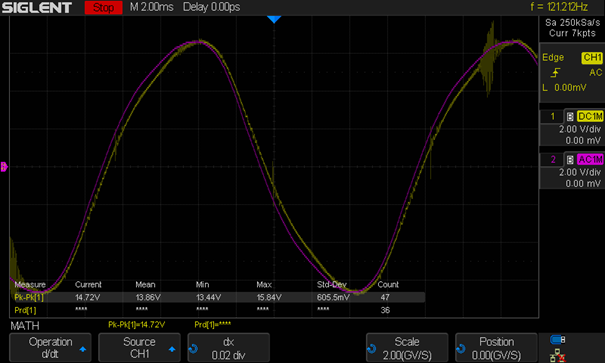Click the Position 0.00(GV/S) button

(496, 348)
